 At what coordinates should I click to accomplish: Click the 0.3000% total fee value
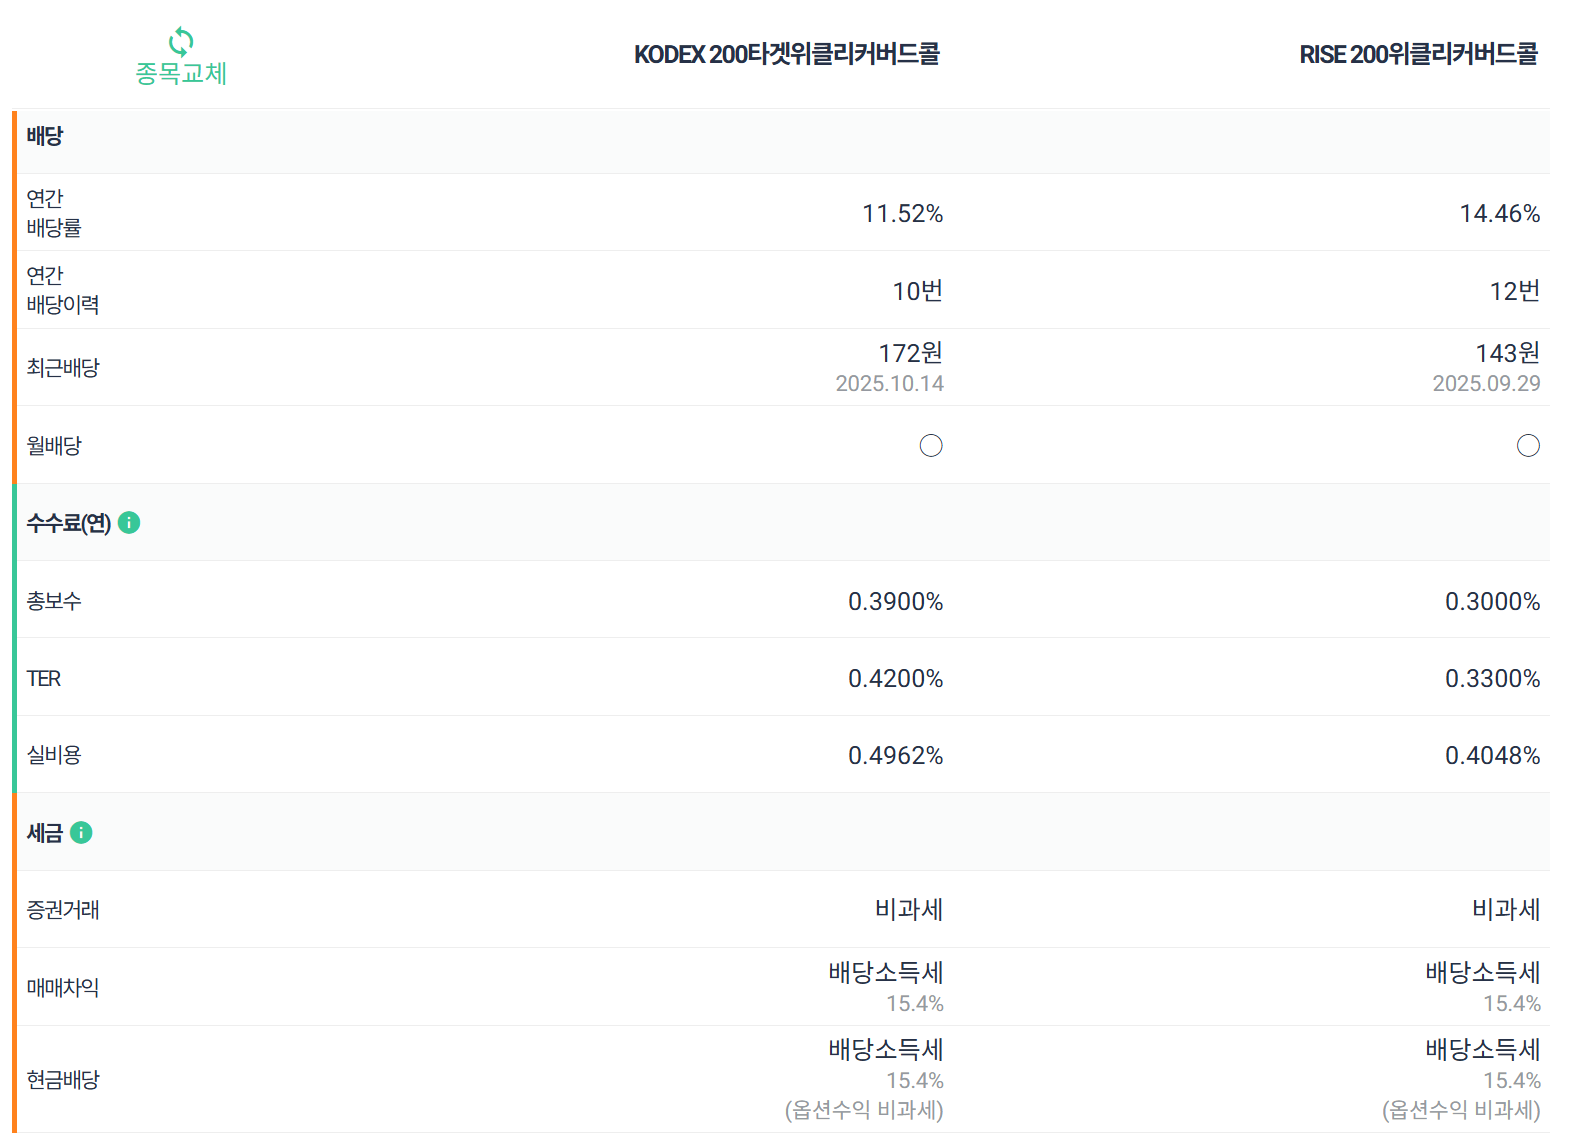tap(1493, 601)
